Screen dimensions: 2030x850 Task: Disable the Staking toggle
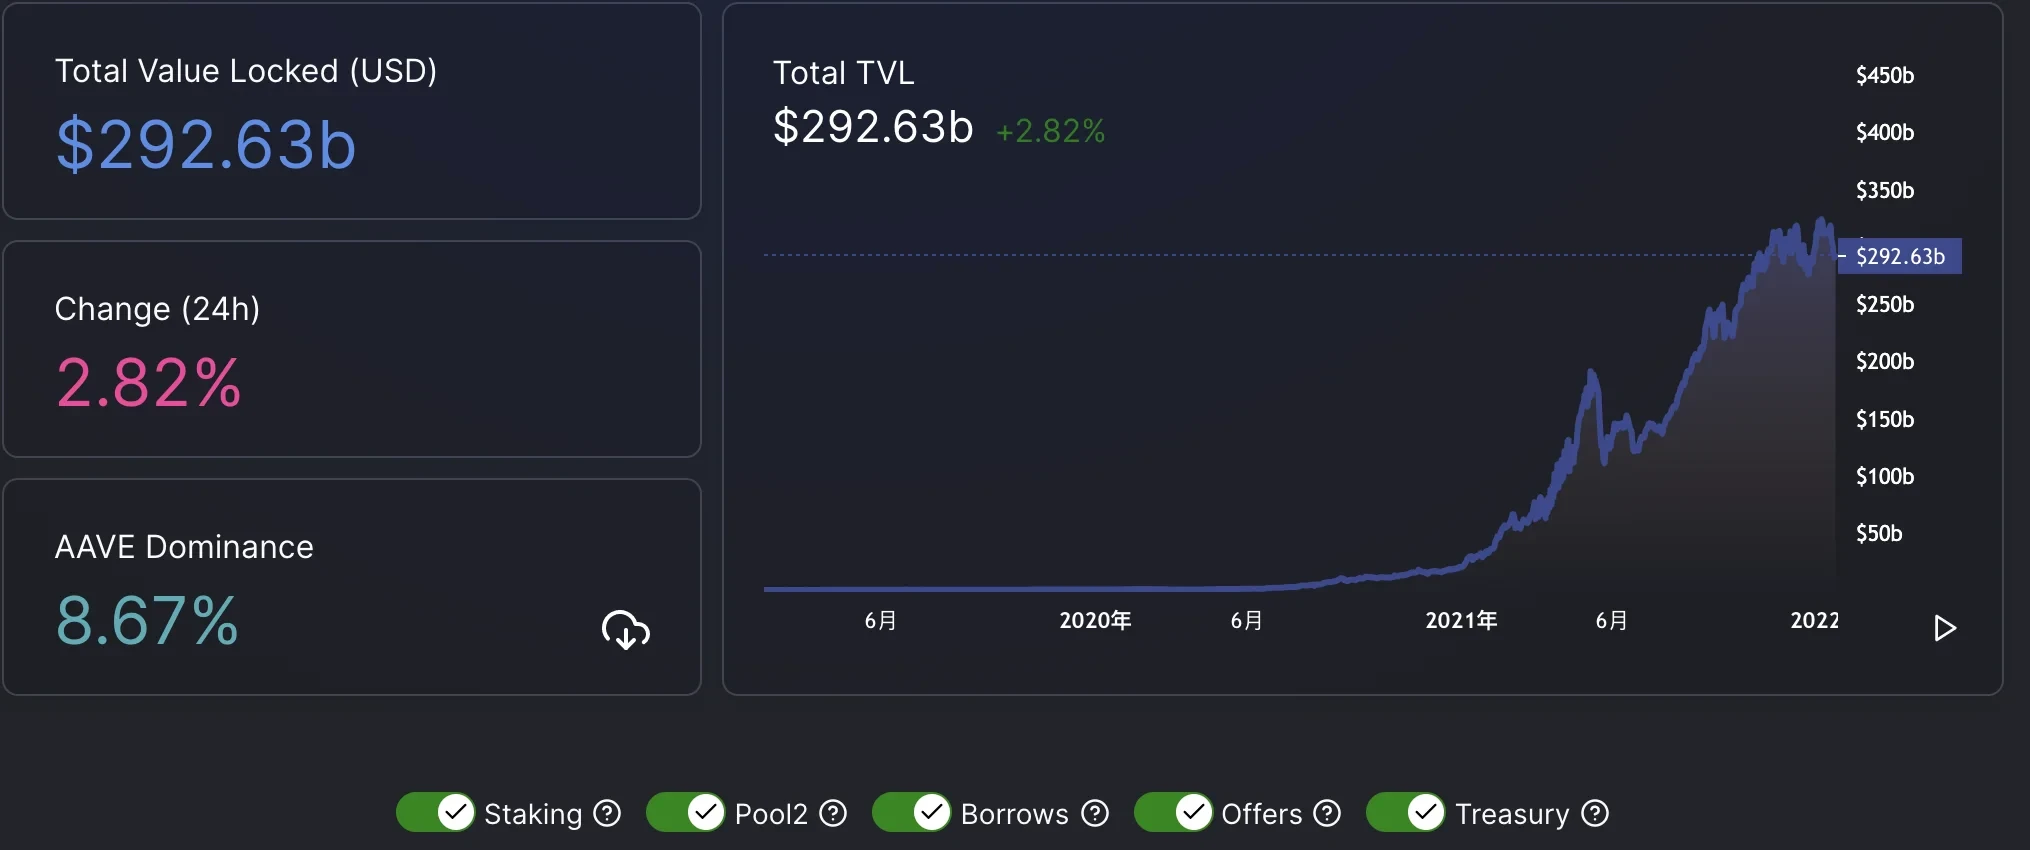click(x=436, y=813)
